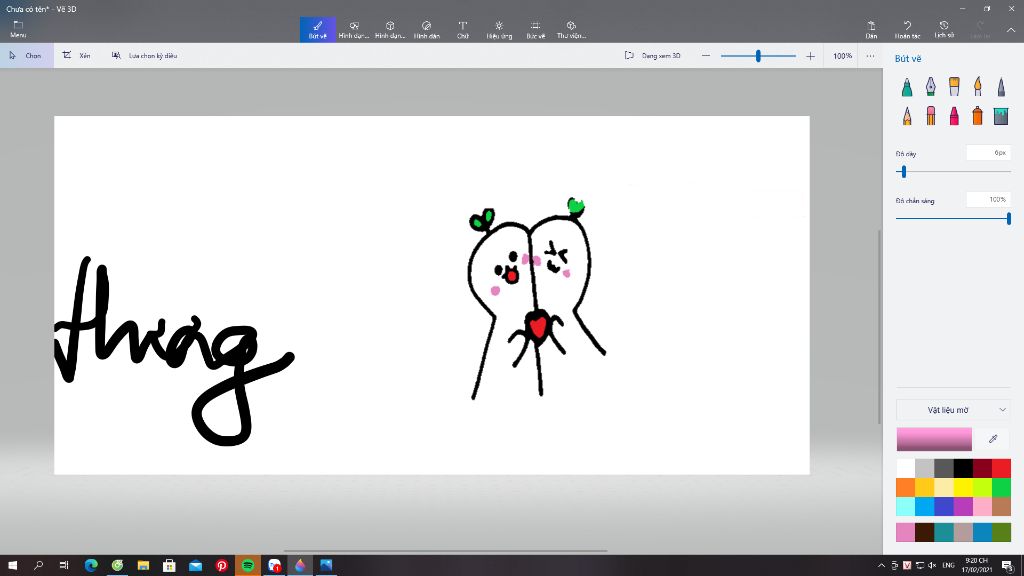Open the three-dots more options
The width and height of the screenshot is (1024, 576).
click(x=871, y=56)
